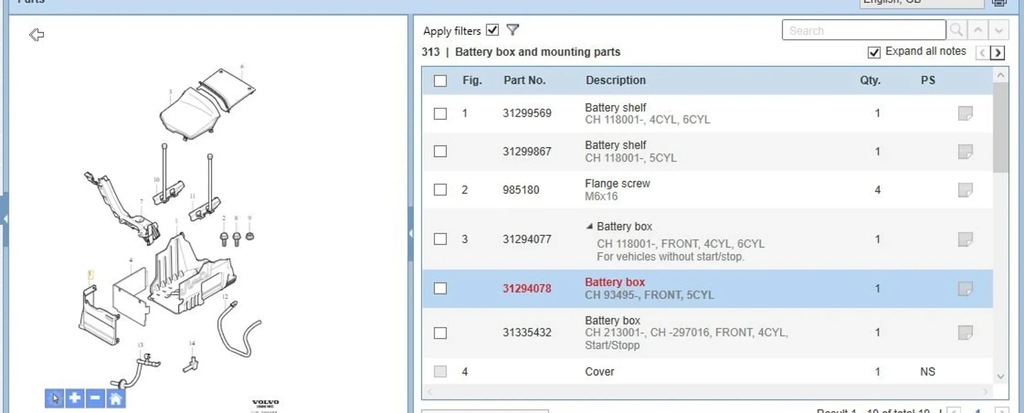The image size is (1024, 413).
Task: Click in the Search input field
Action: (x=863, y=30)
